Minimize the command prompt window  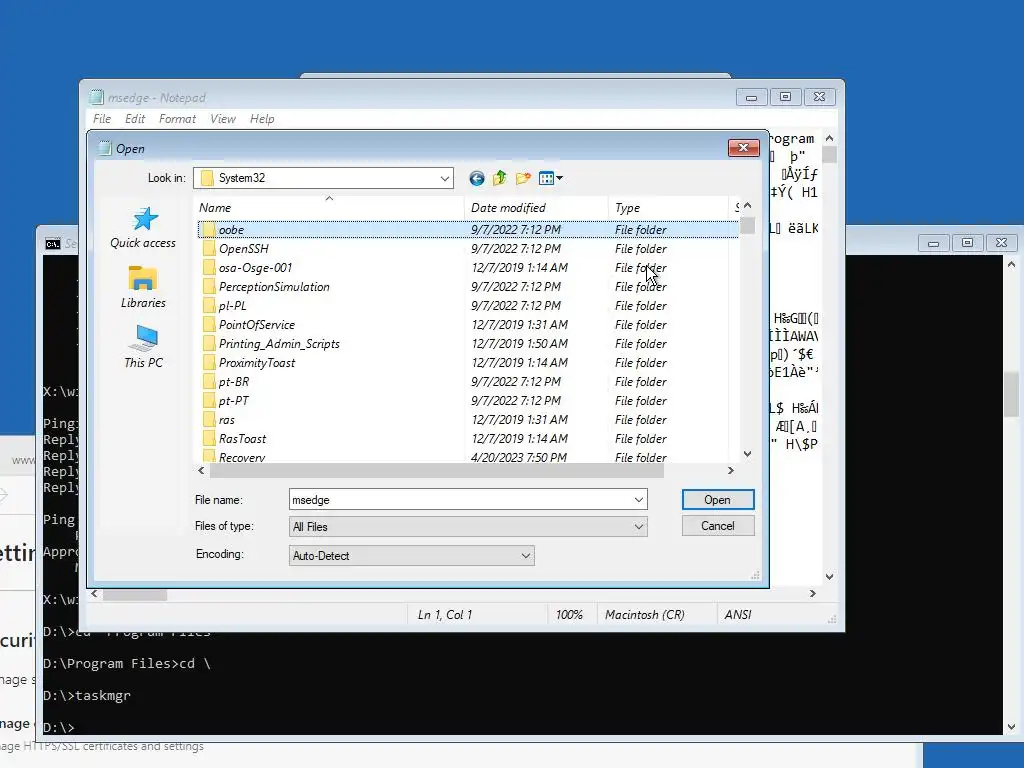[x=933, y=244]
